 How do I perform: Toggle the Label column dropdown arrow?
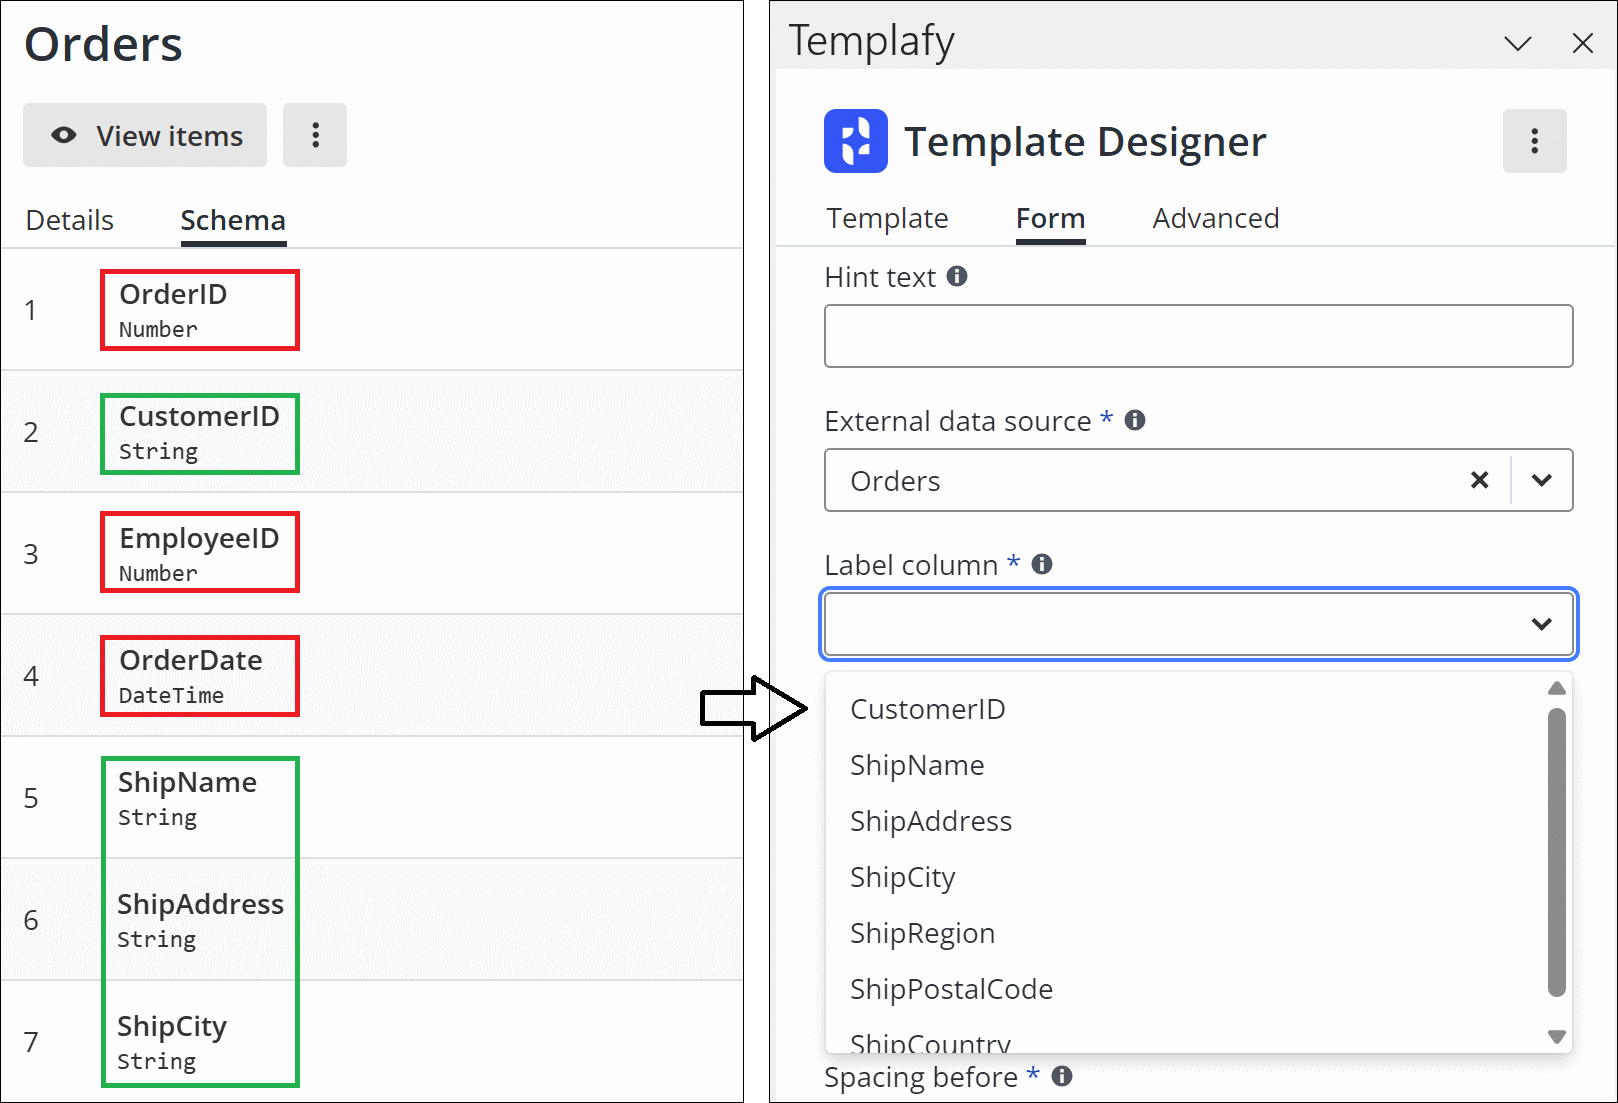(1541, 624)
